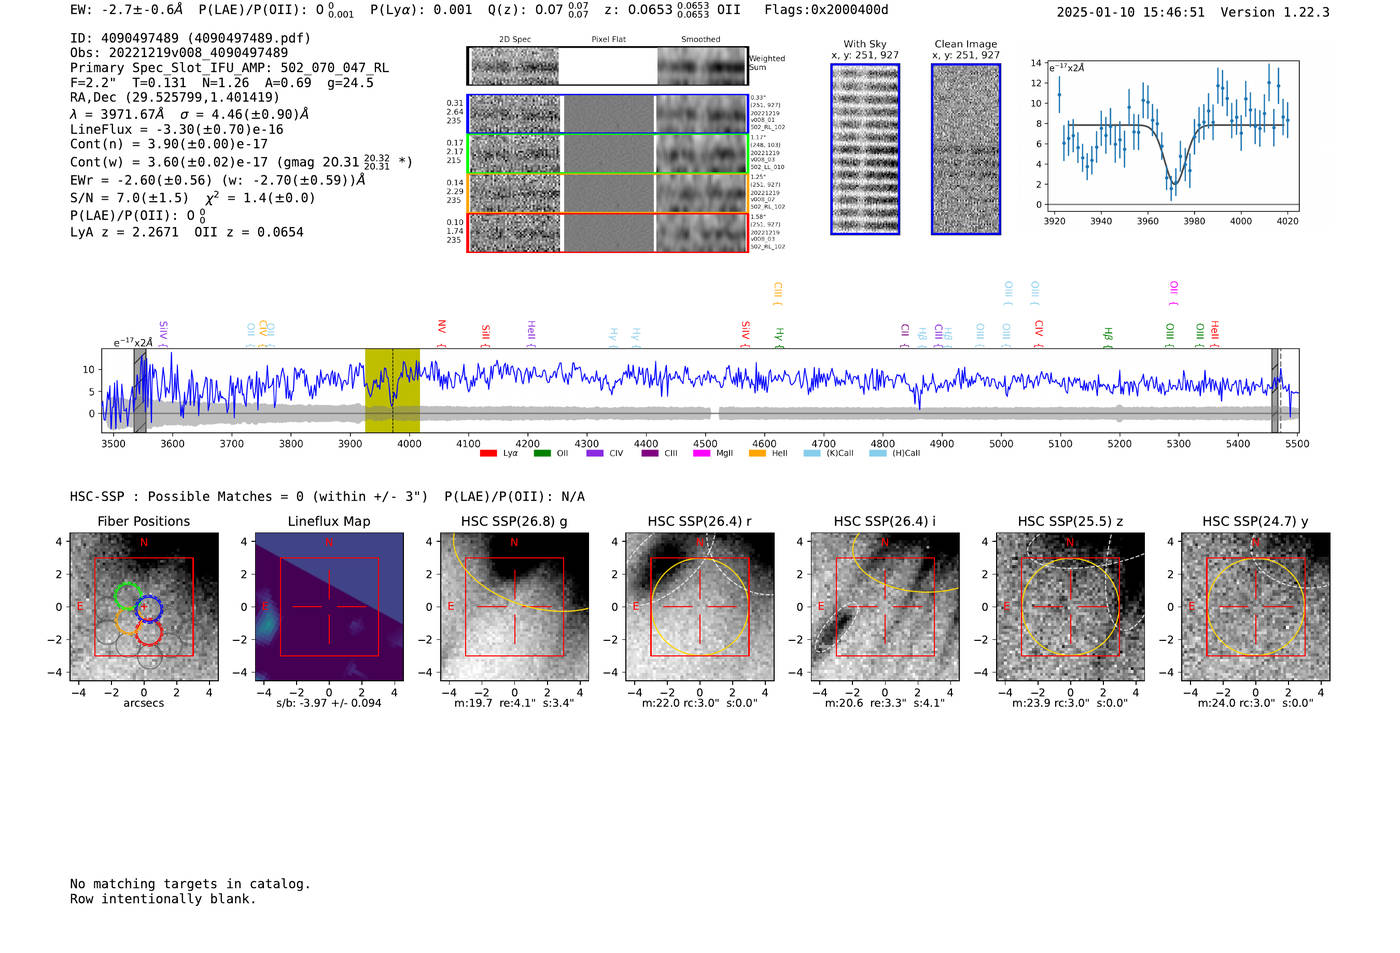
Task: Open the HSC SSP(25.5) z image
Action: click(x=1070, y=607)
